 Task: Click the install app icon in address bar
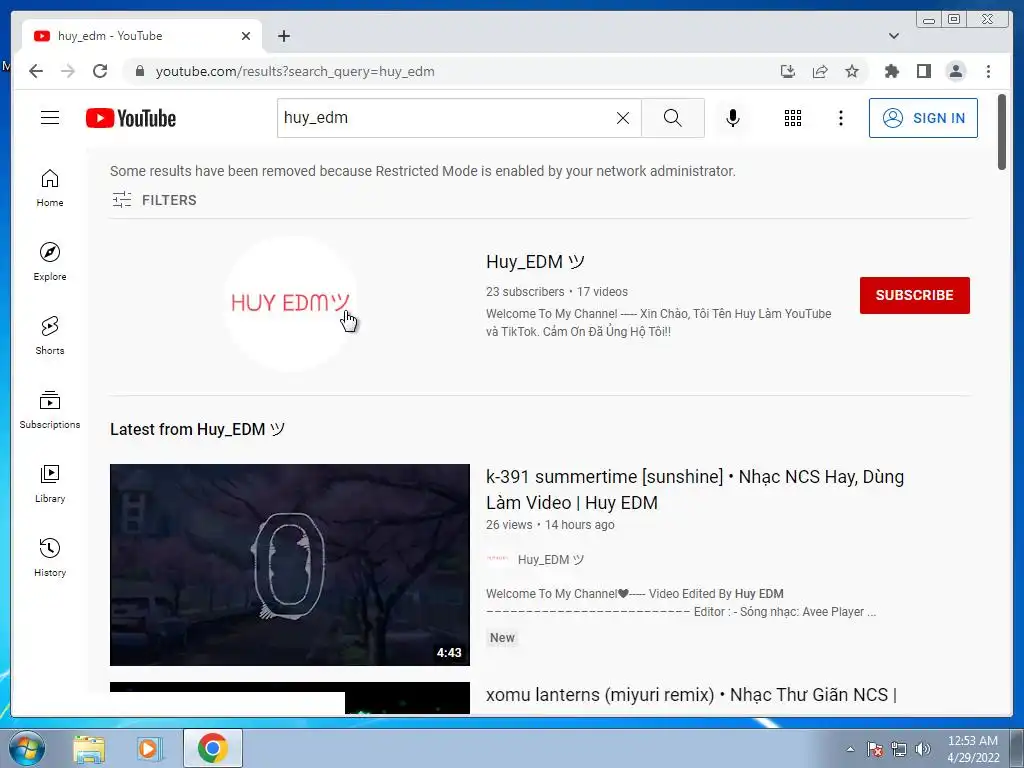coord(788,71)
